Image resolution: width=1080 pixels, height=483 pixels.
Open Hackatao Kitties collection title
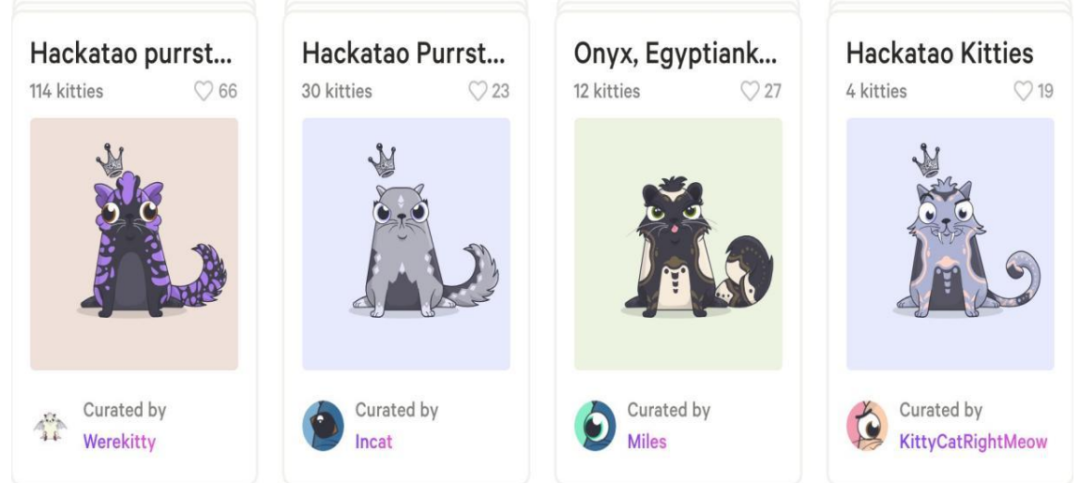click(x=939, y=54)
